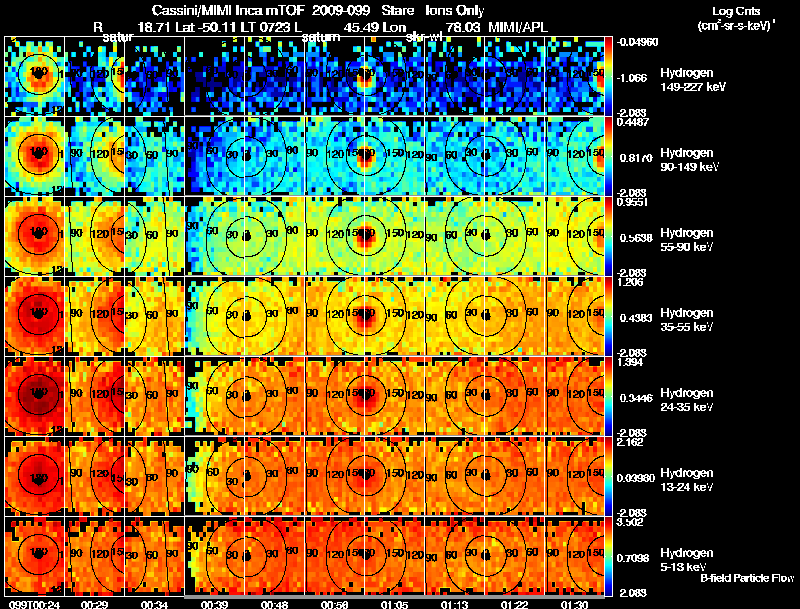Image resolution: width=800 pixels, height=609 pixels.
Task: Open the 5-13 keV image at 00:34
Action: (154, 556)
